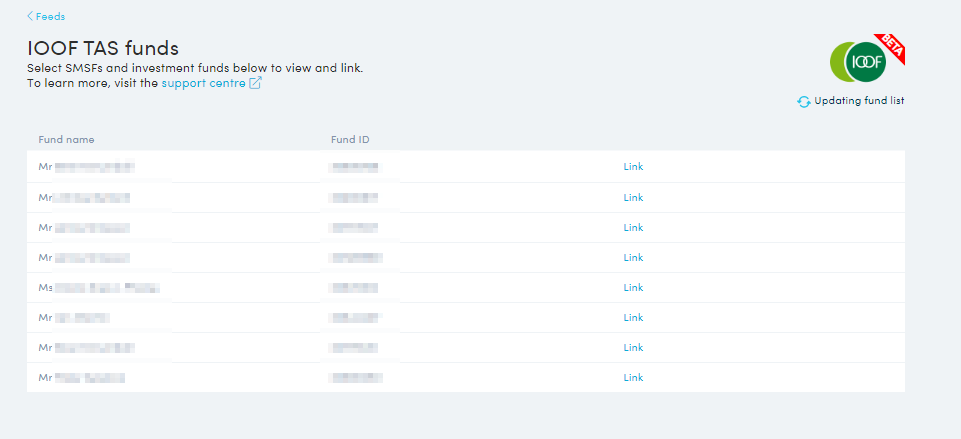The image size is (961, 439).
Task: Click the external link icon after support centre
Action: [256, 83]
